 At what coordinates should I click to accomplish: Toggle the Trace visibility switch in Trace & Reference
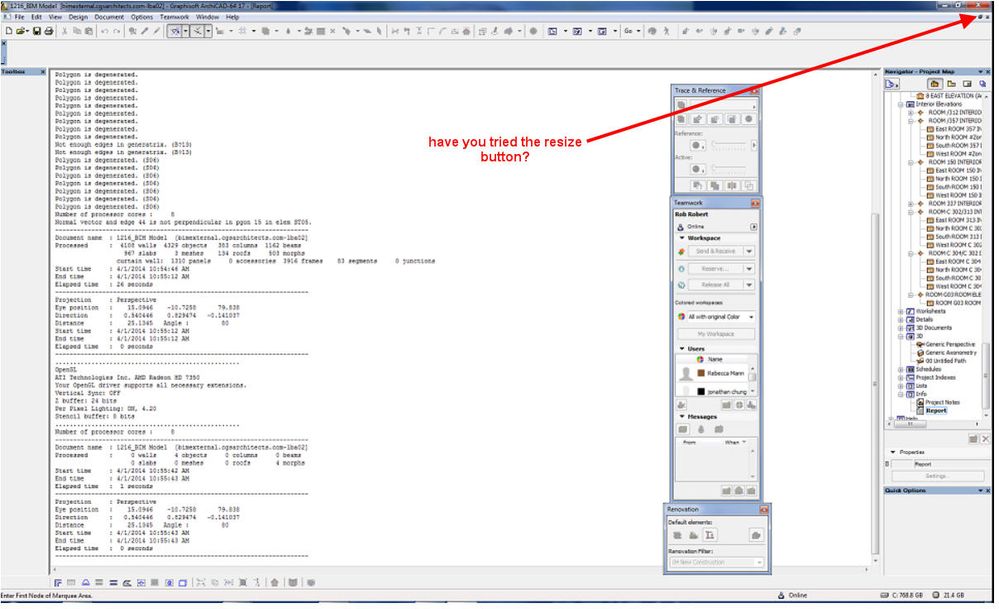tap(681, 104)
